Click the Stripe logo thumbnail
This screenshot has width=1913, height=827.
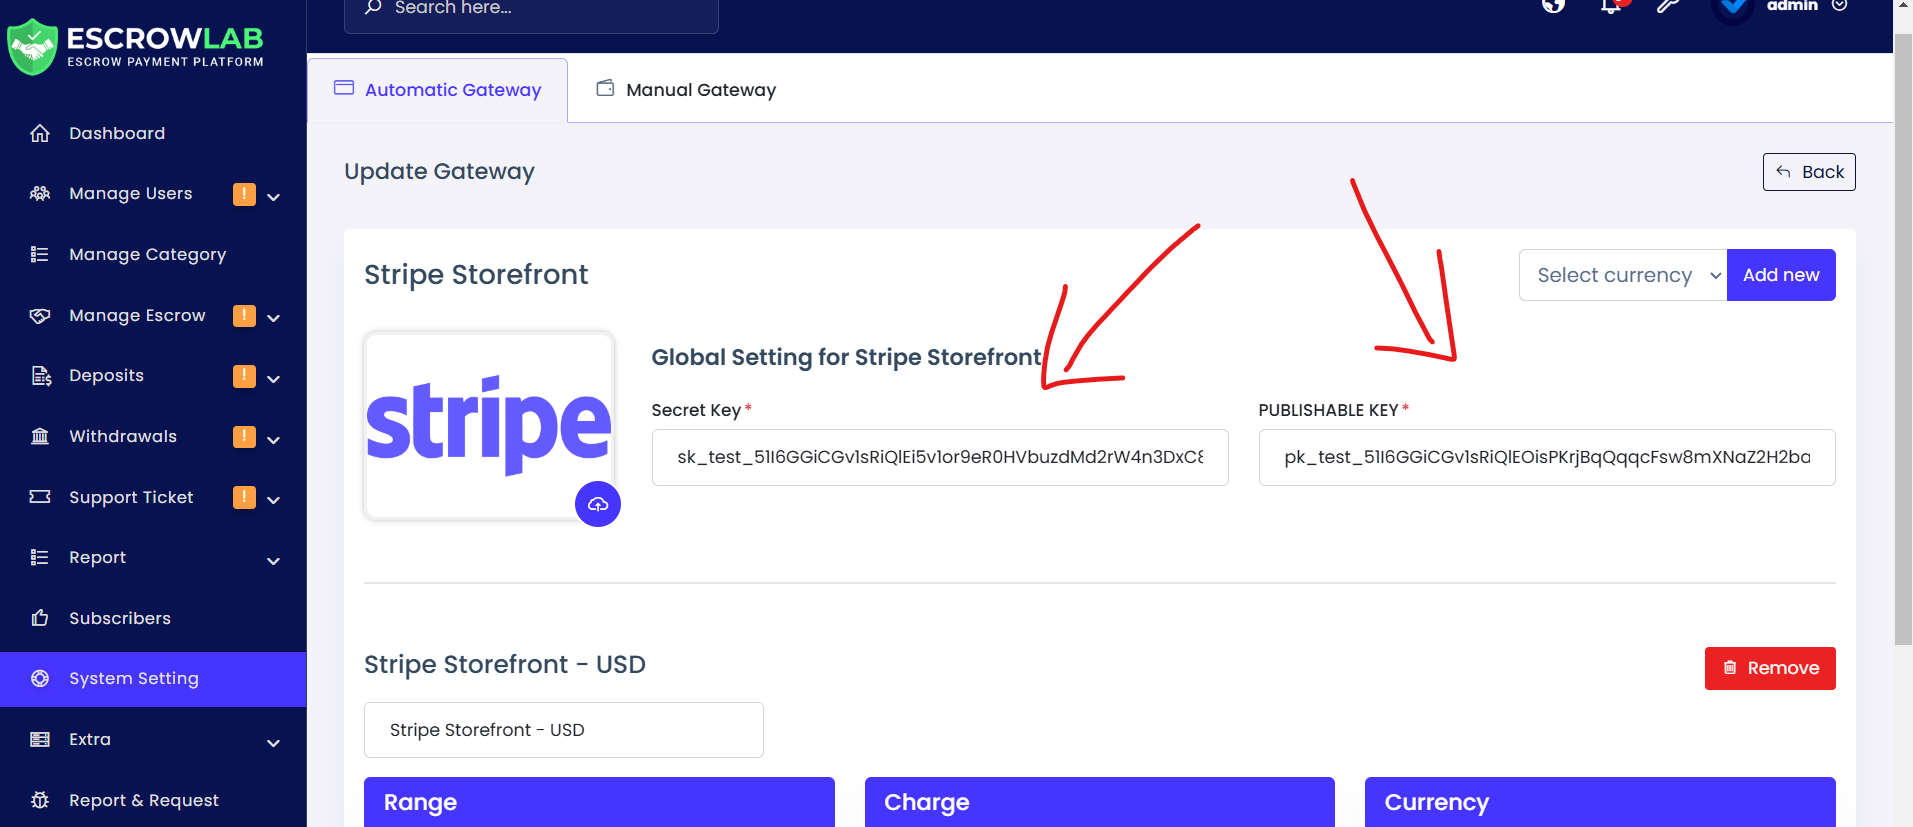(x=489, y=426)
